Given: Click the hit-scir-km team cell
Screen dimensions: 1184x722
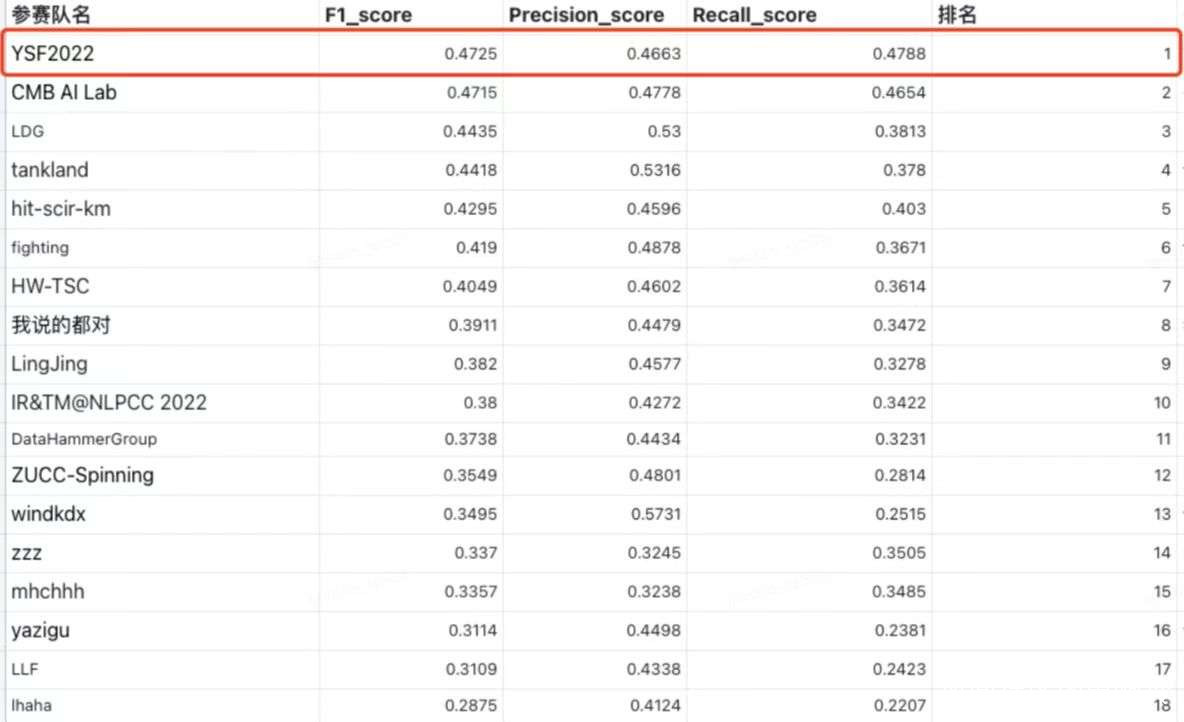Looking at the screenshot, I should (60, 209).
